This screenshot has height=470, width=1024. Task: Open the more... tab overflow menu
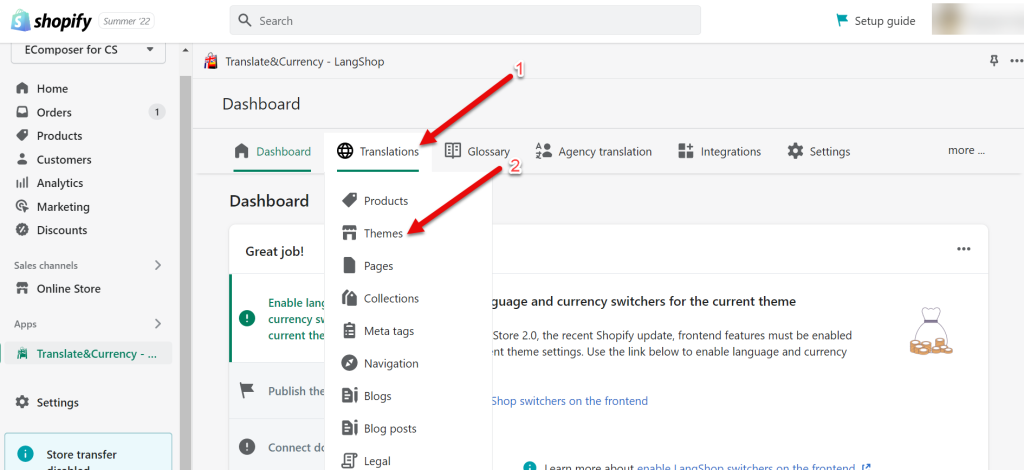pyautogui.click(x=966, y=151)
